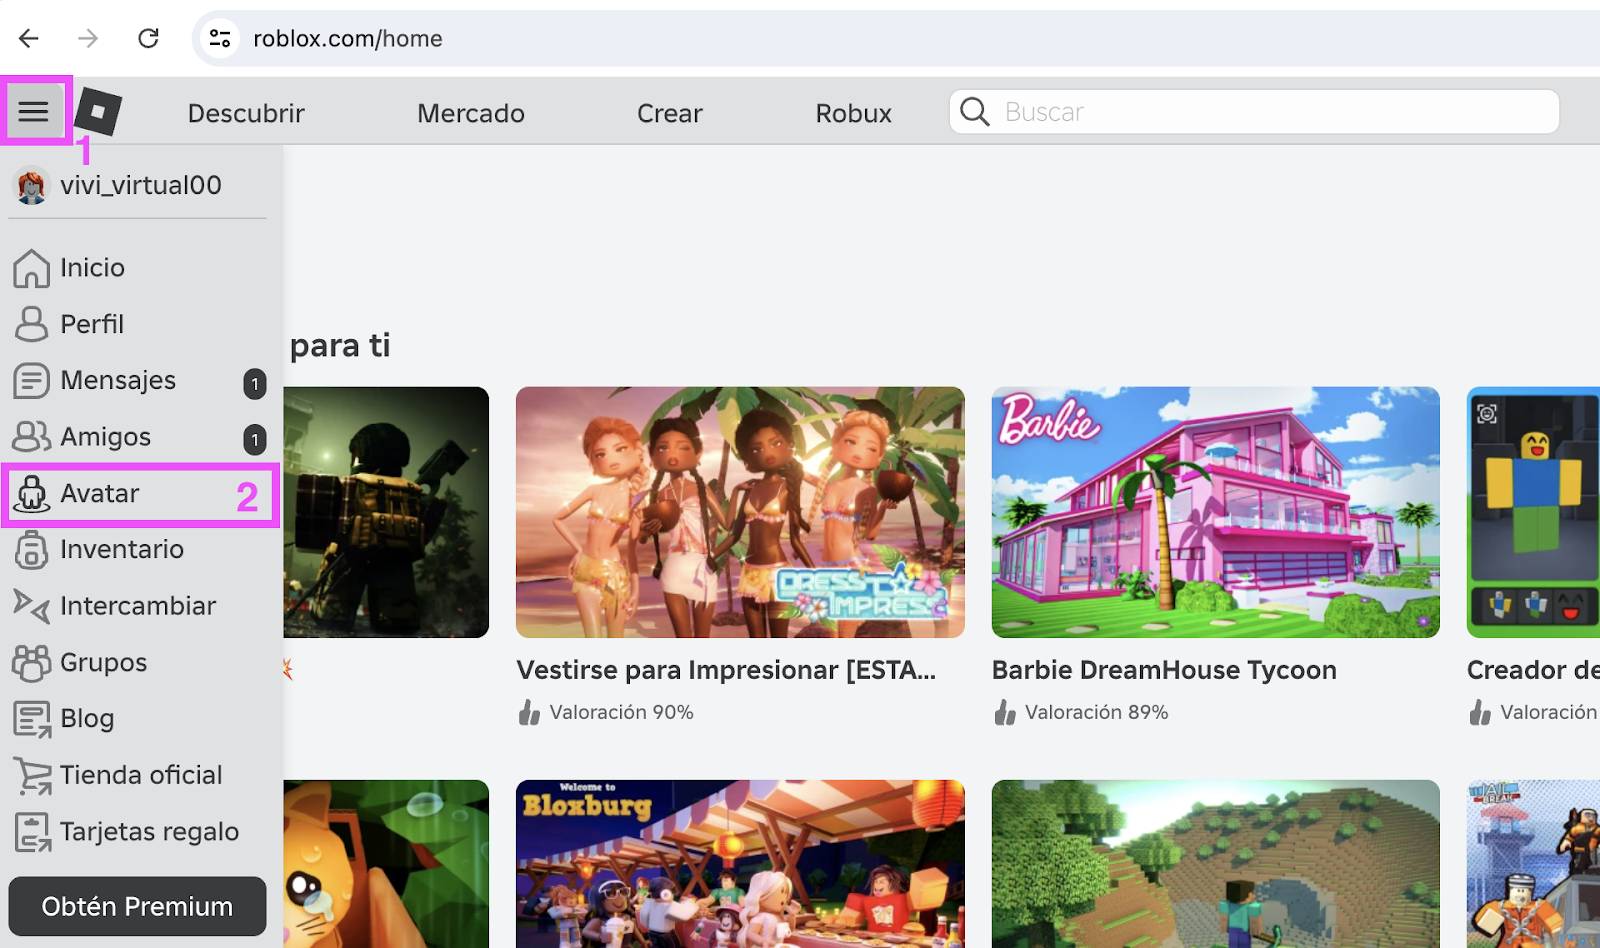
Task: Open the Mercado tab
Action: click(x=471, y=113)
